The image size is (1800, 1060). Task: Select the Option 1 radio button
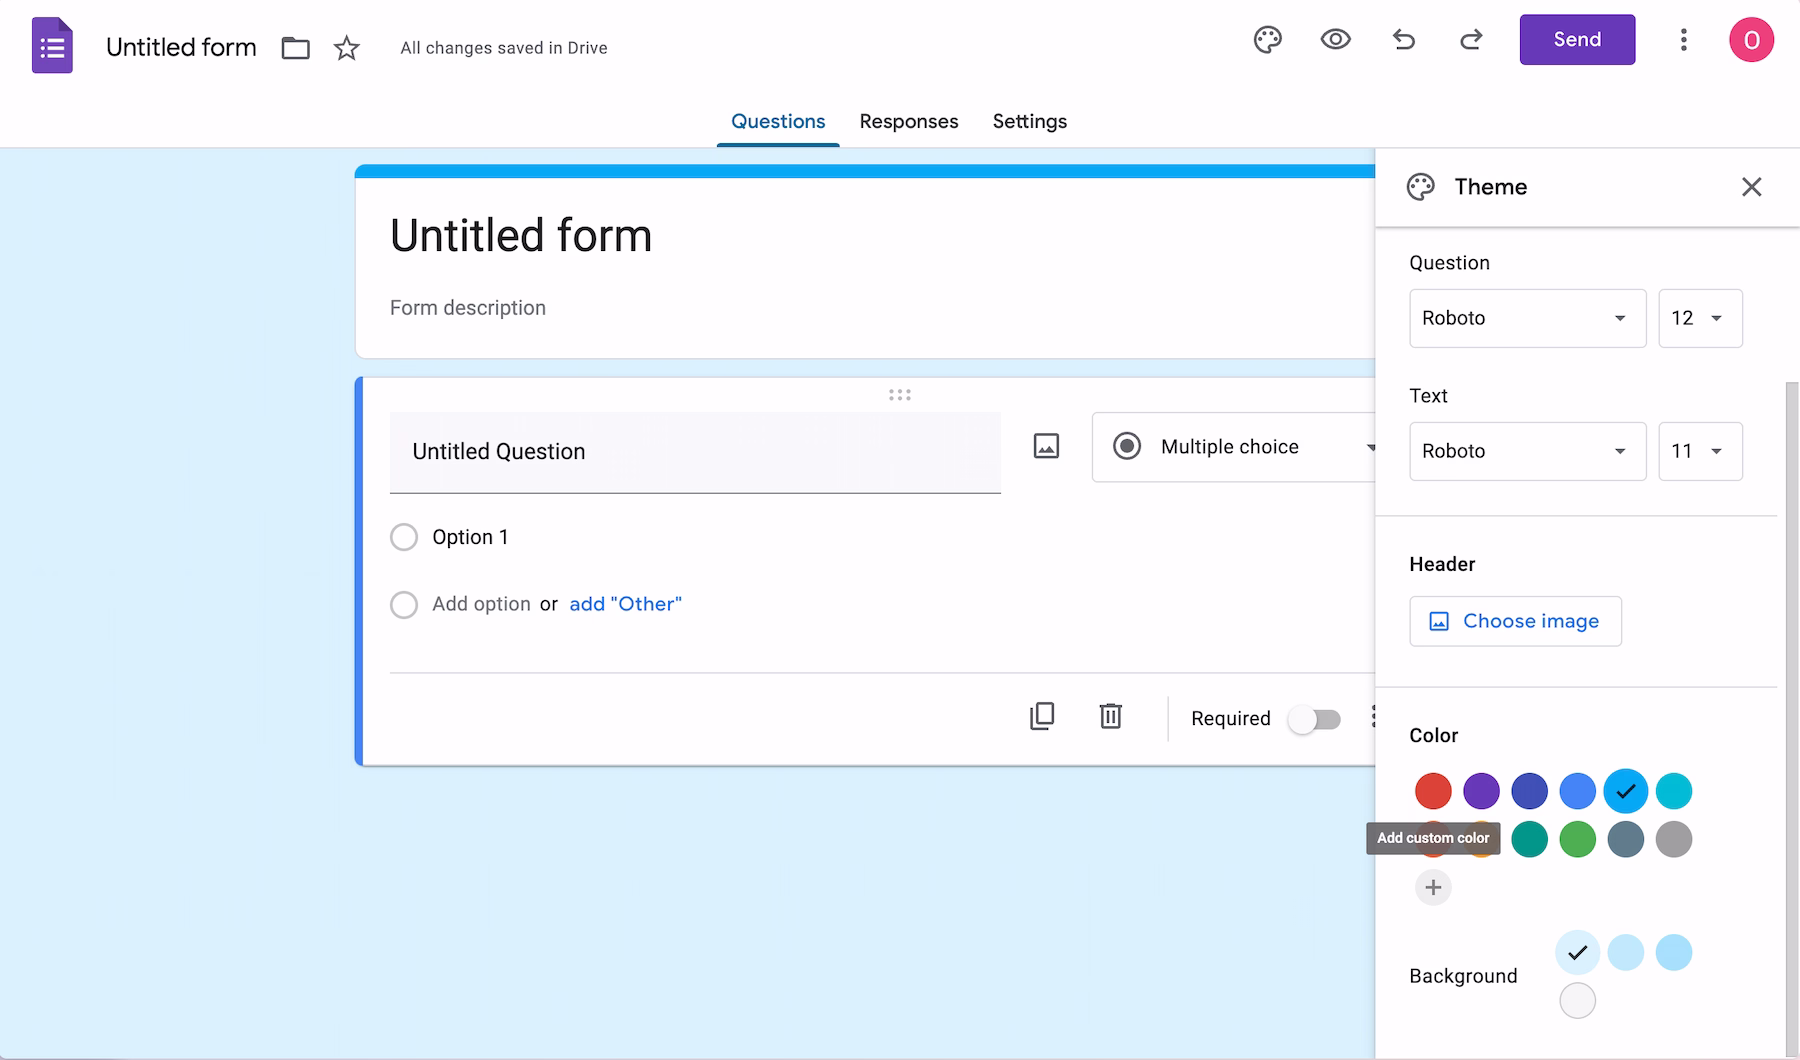pos(404,537)
